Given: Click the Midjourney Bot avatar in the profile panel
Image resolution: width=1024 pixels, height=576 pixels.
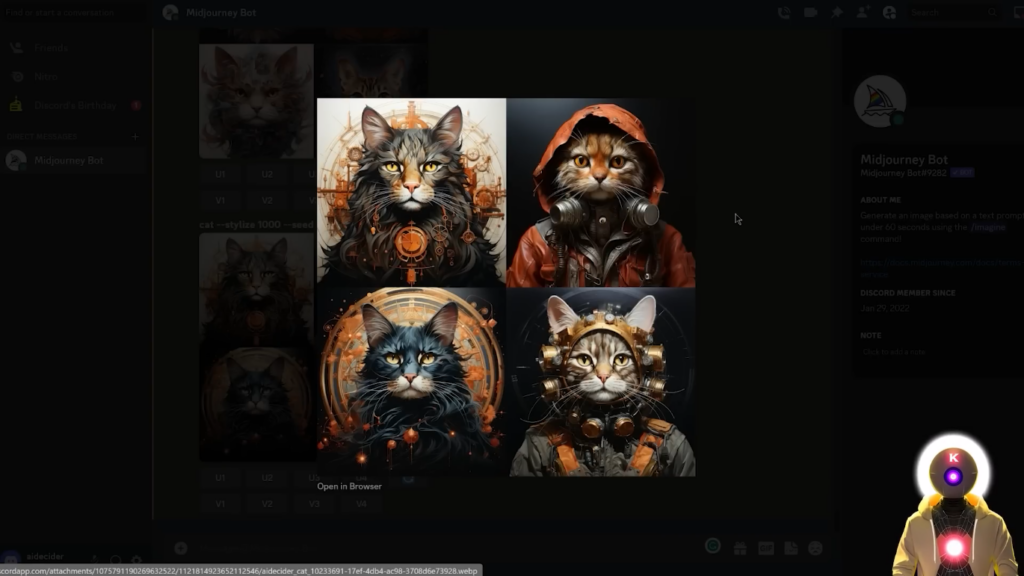Looking at the screenshot, I should click(x=880, y=101).
